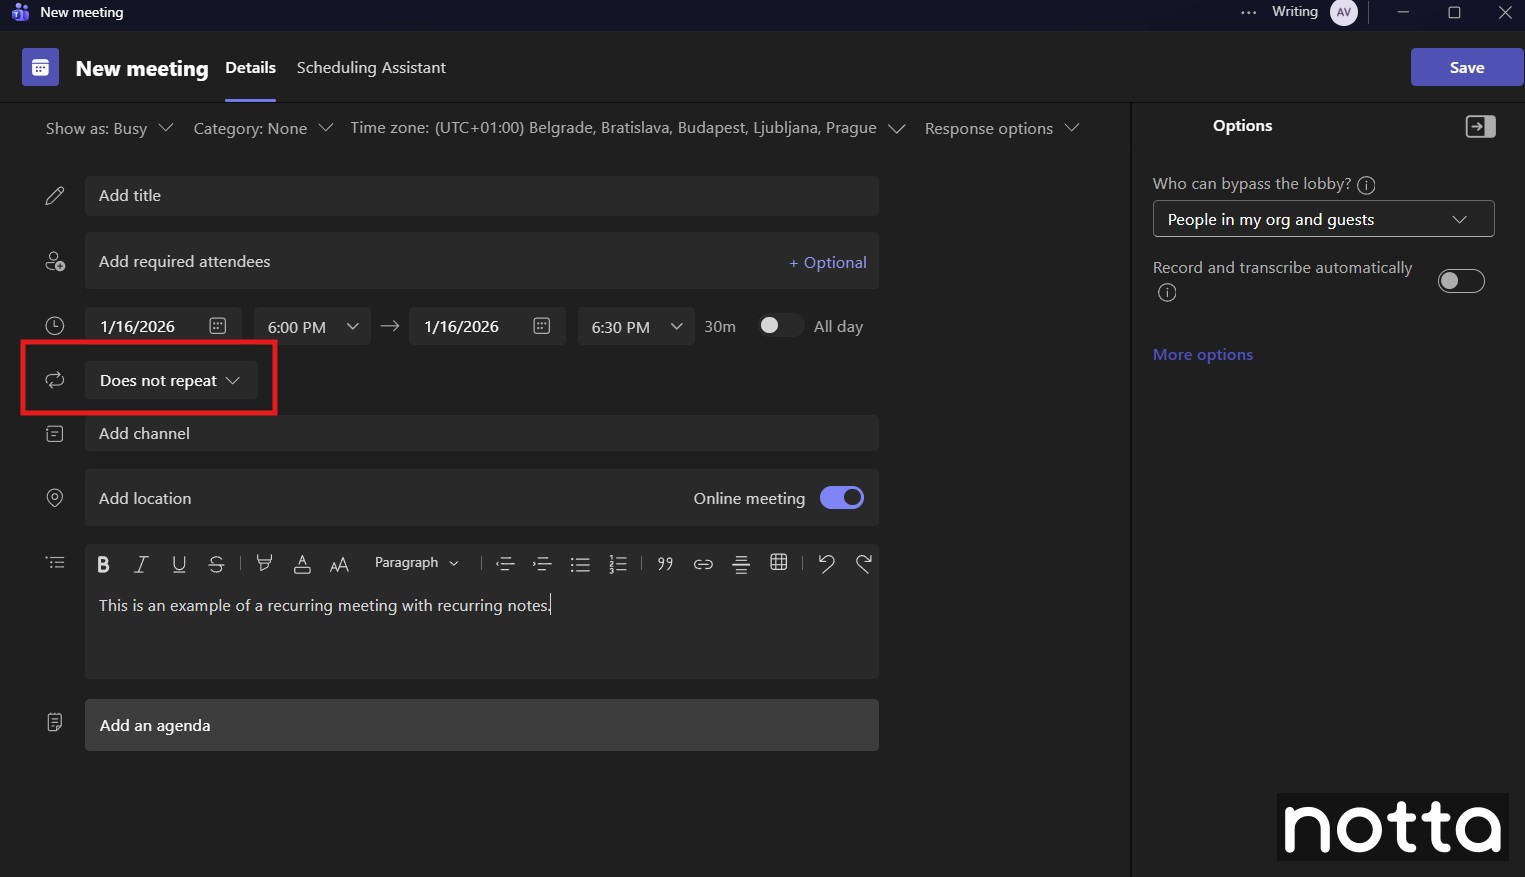Apply strikethrough to text
The image size is (1525, 877).
point(216,564)
